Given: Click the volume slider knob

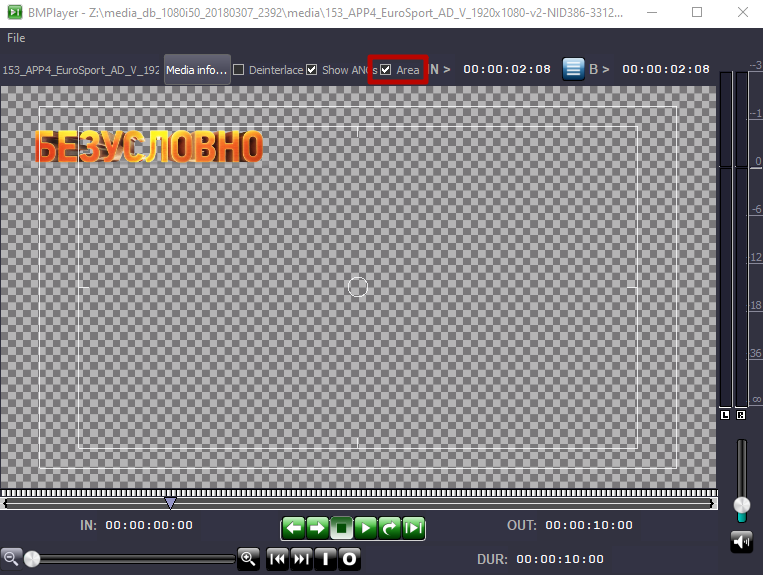Looking at the screenshot, I should tap(742, 505).
